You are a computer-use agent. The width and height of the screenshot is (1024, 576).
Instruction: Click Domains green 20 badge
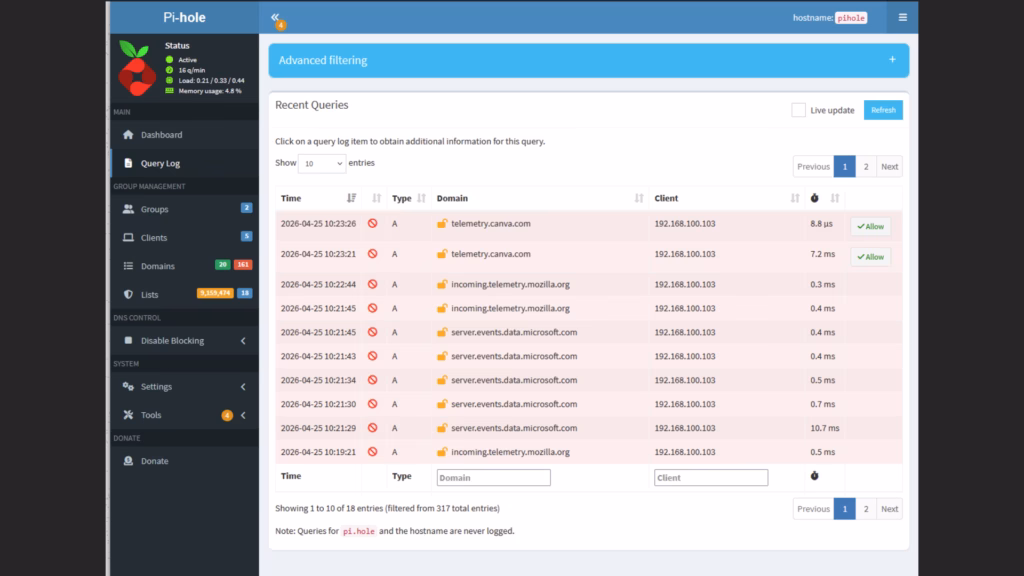223,264
